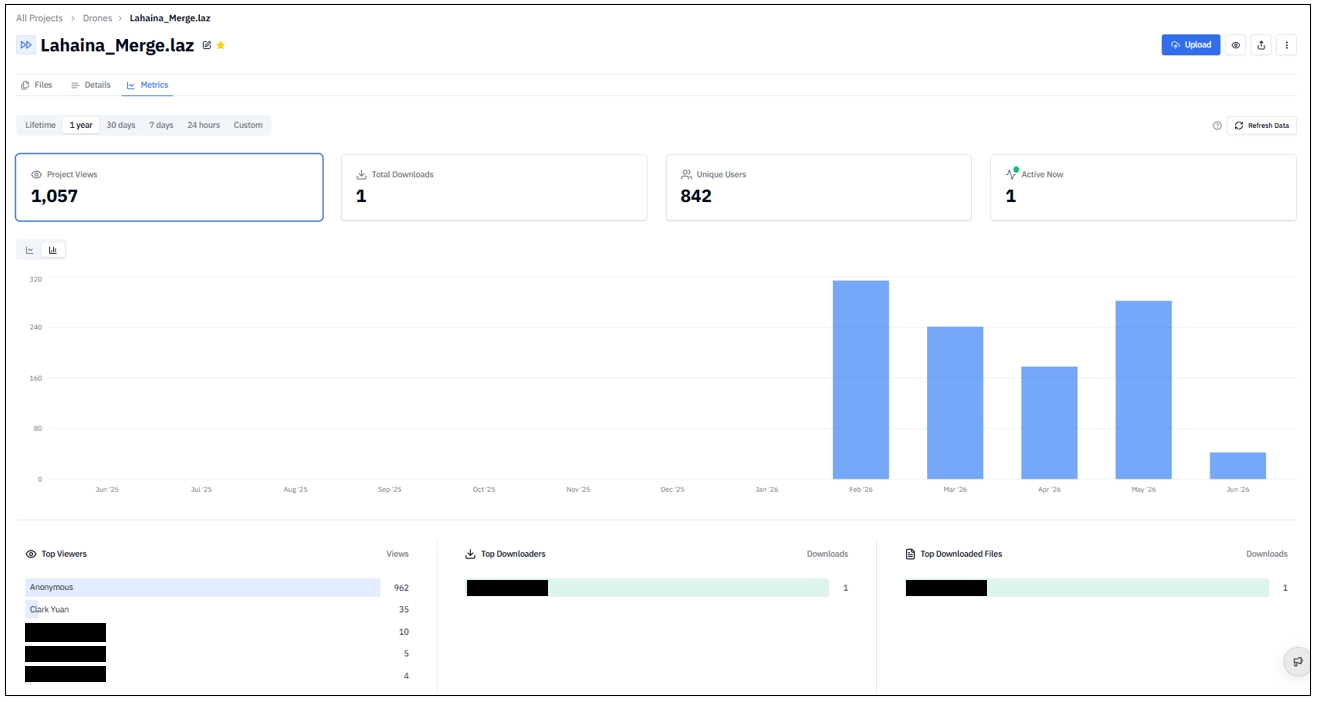Select the Lifetime time range

click(x=41, y=125)
